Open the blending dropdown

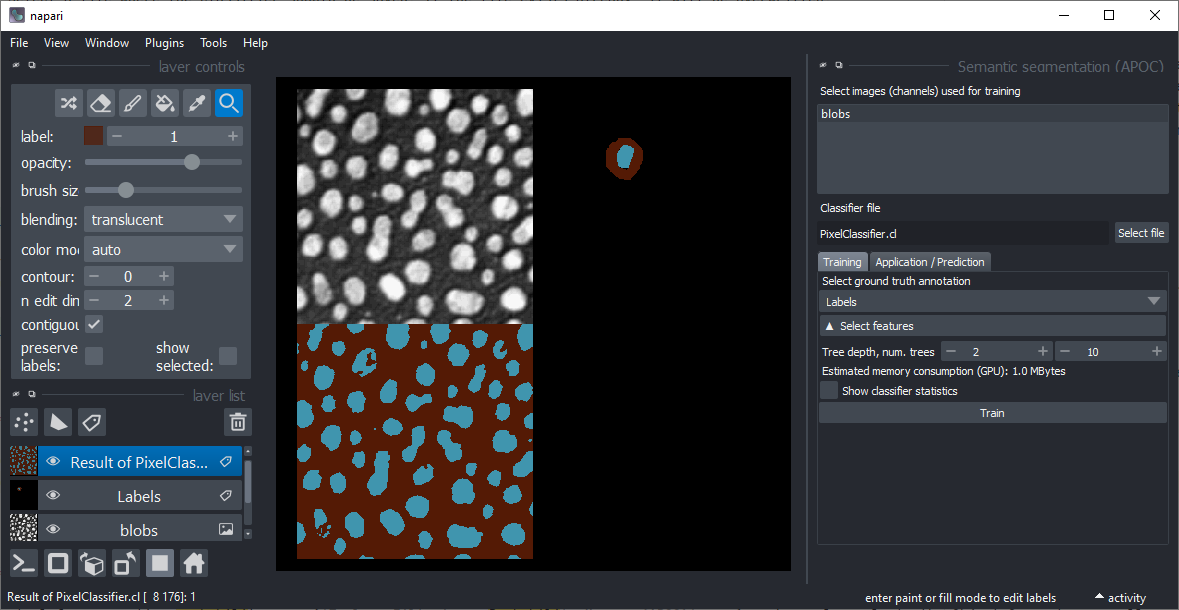point(163,218)
